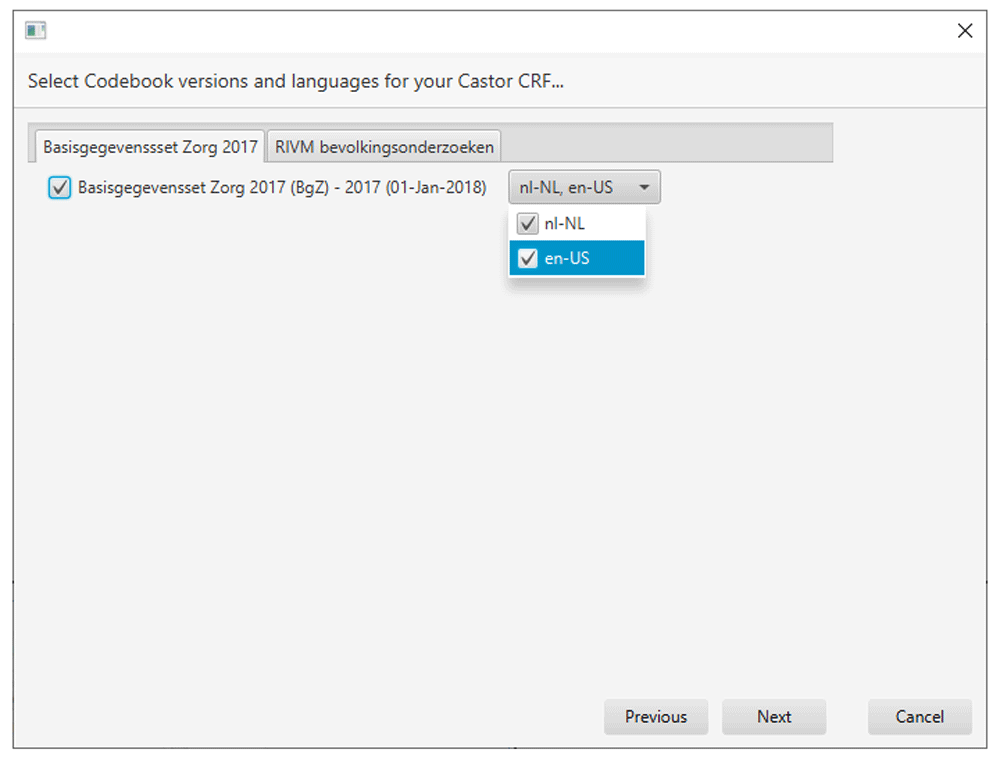Click the 'Select Codebook versions and languages' heading
This screenshot has height=760, width=1000.
pos(296,81)
